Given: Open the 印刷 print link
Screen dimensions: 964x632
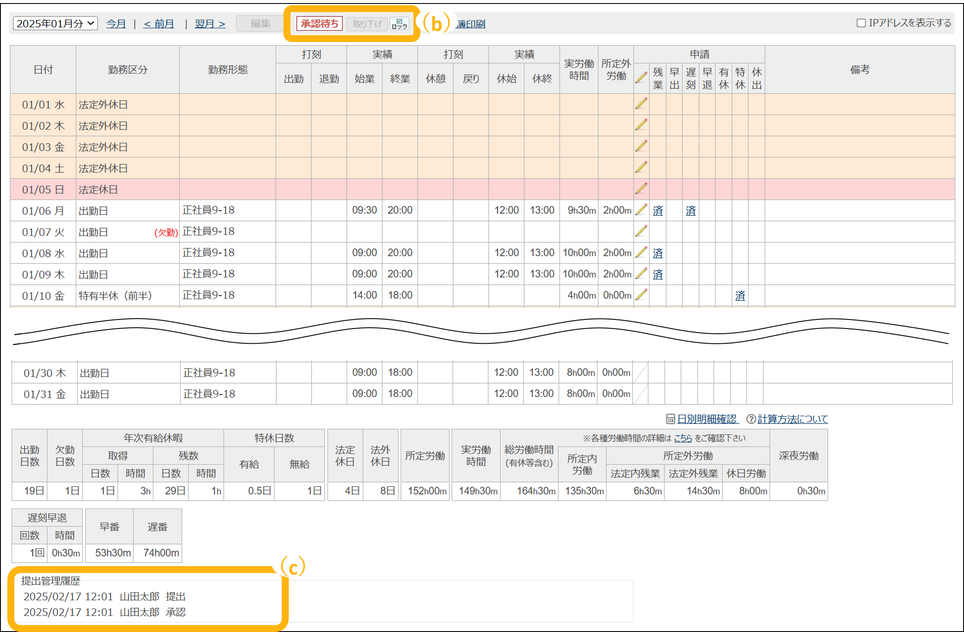Looking at the screenshot, I should click(x=471, y=24).
